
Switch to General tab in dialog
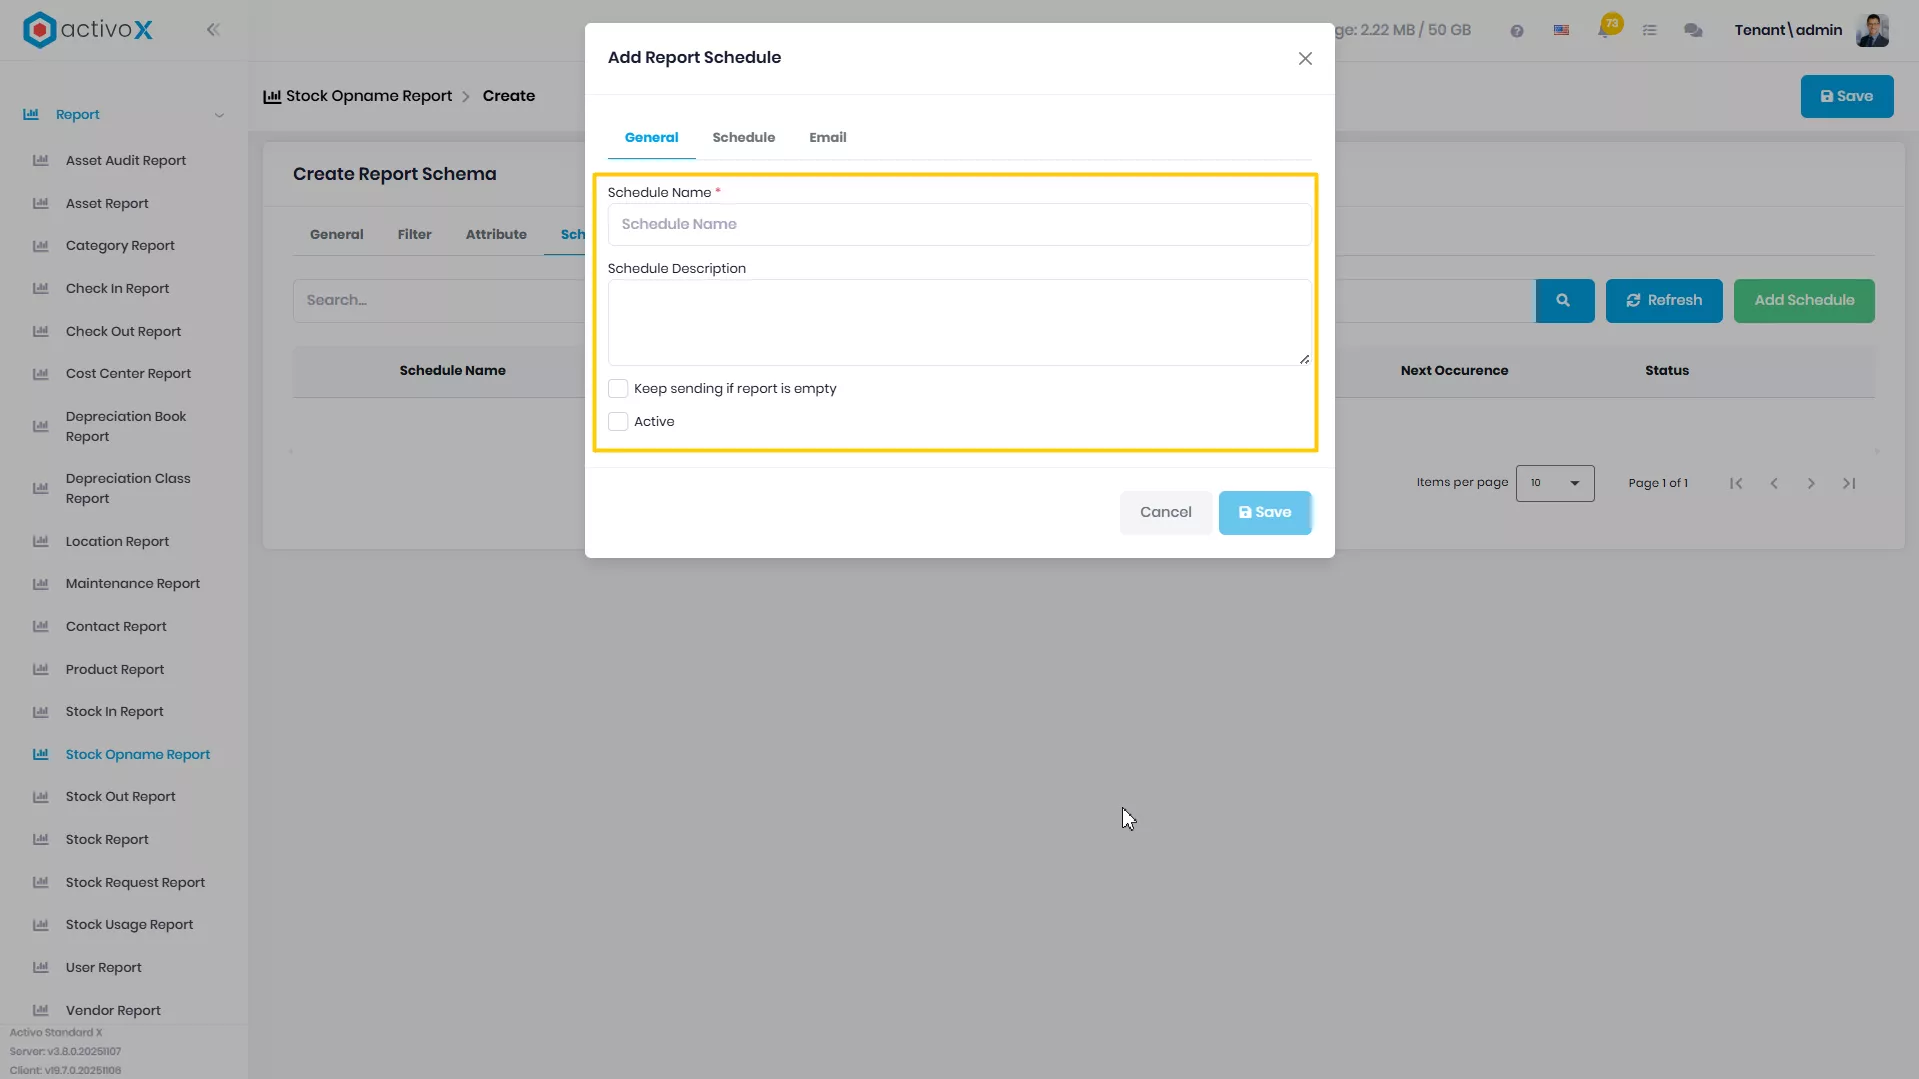pos(651,137)
